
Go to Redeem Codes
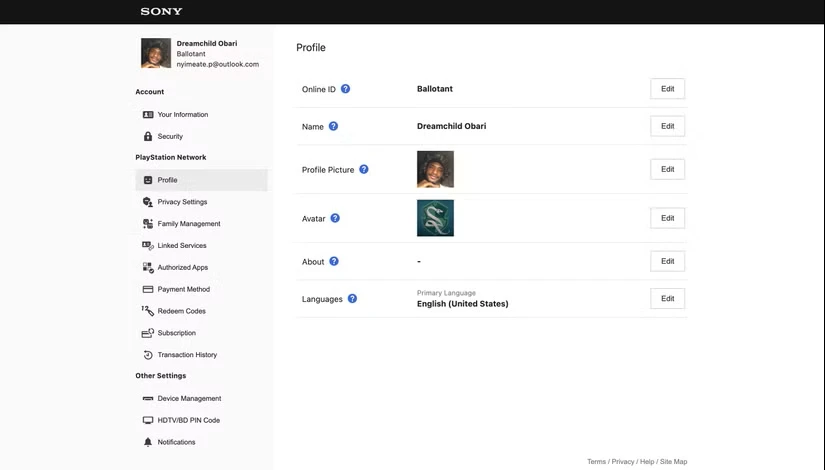click(x=182, y=311)
